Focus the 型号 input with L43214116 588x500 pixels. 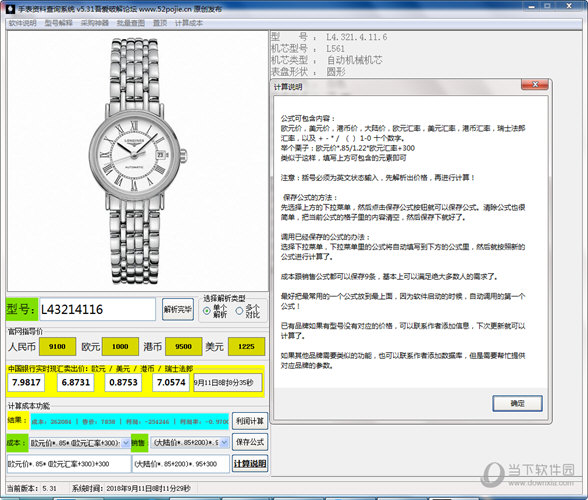point(97,309)
